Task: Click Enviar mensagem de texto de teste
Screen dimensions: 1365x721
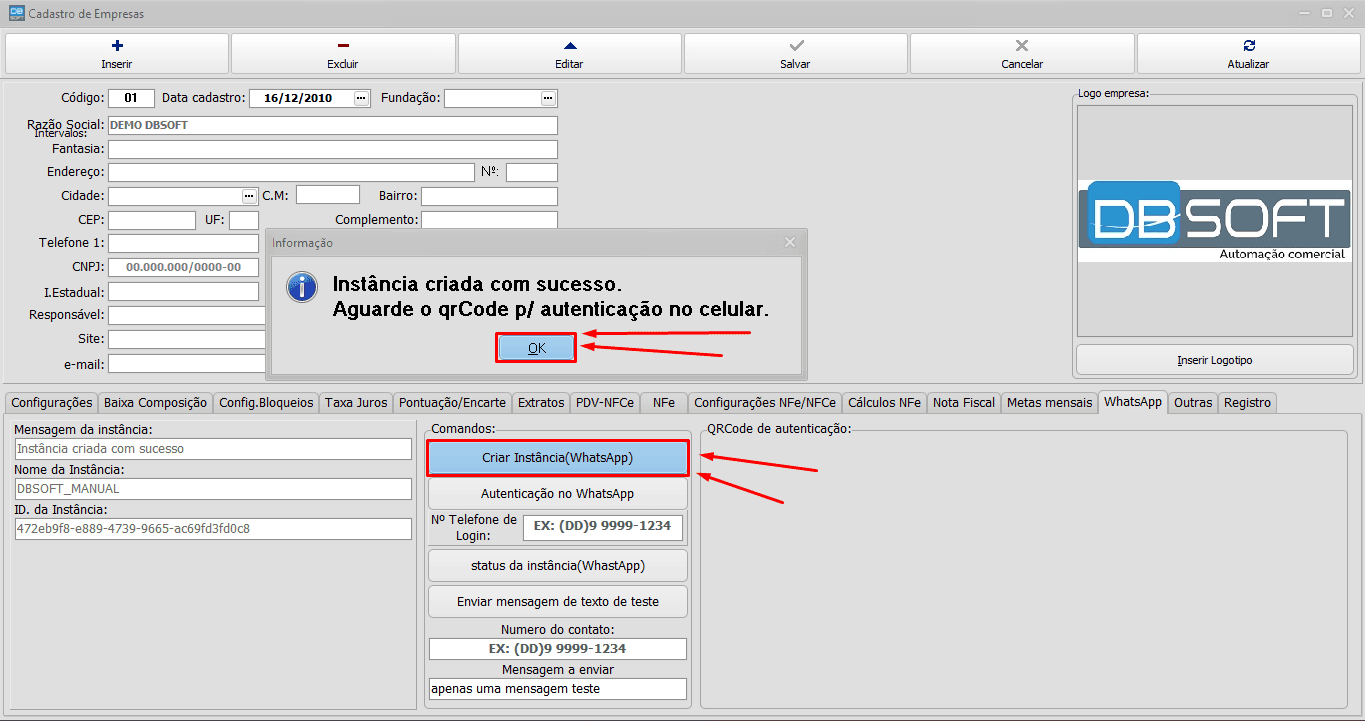Action: tap(557, 601)
